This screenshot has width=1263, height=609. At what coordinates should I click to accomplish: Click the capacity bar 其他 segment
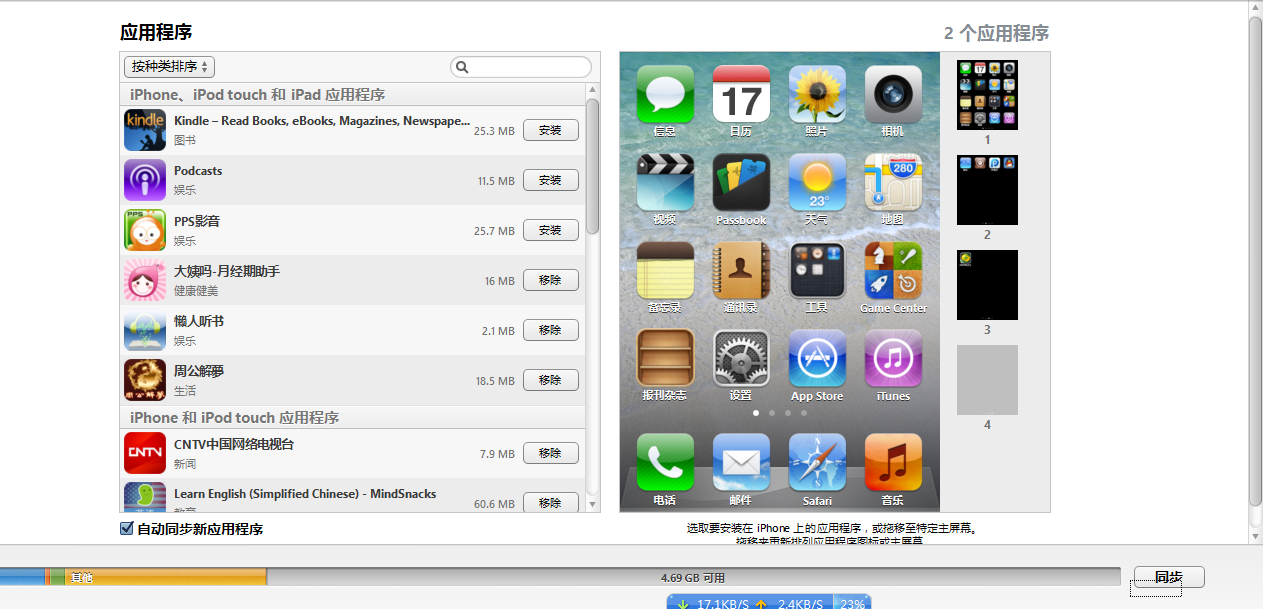coord(166,577)
